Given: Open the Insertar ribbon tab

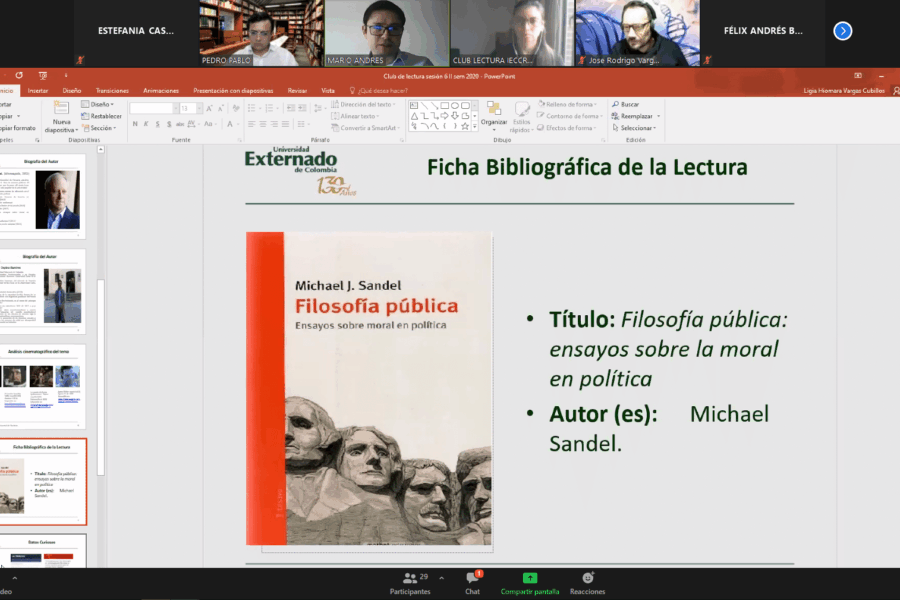Looking at the screenshot, I should pos(38,90).
